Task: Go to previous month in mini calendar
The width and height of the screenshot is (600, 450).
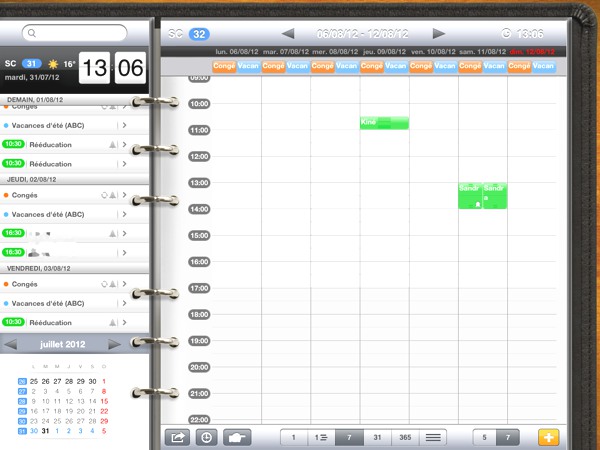Action: 11,344
